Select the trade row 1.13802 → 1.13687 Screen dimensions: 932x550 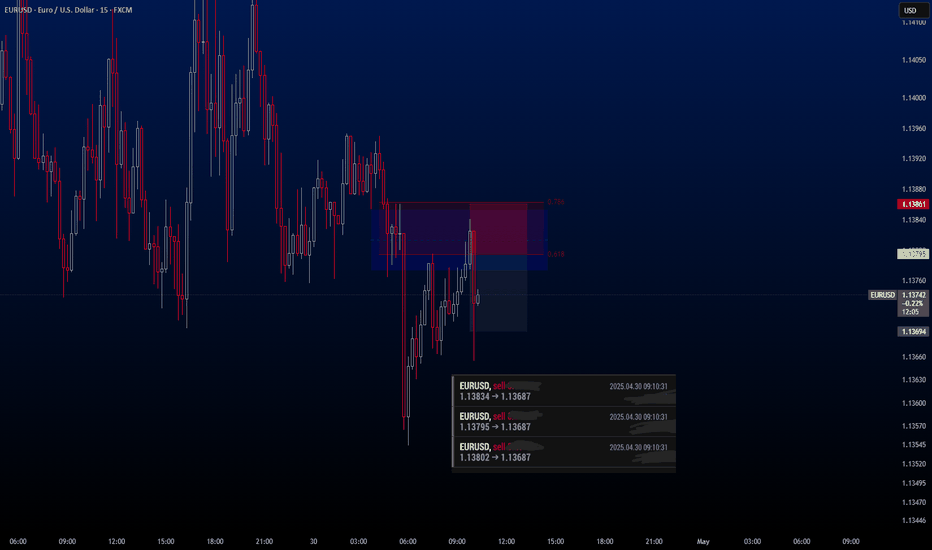pyautogui.click(x=564, y=452)
